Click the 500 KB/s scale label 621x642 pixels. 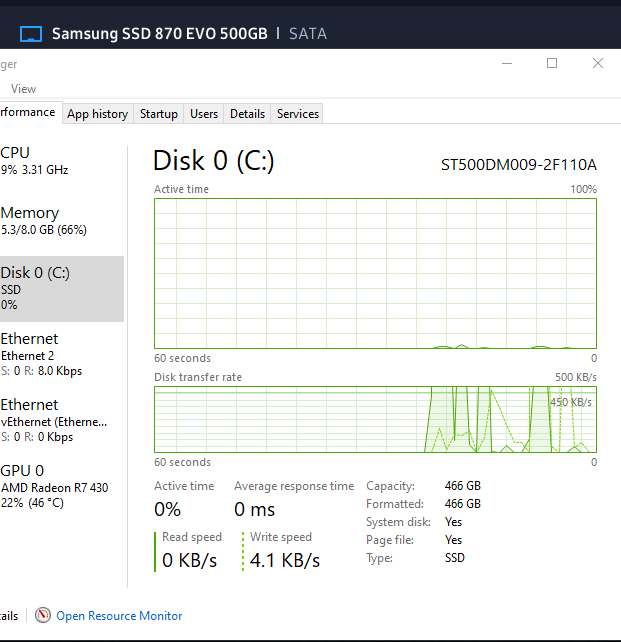tap(576, 377)
